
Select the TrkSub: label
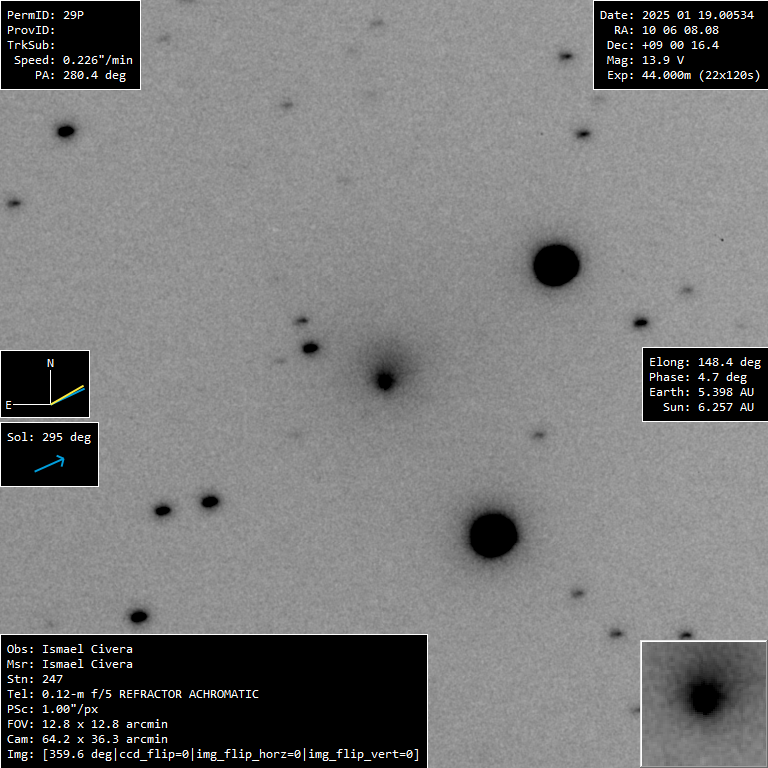[31, 45]
